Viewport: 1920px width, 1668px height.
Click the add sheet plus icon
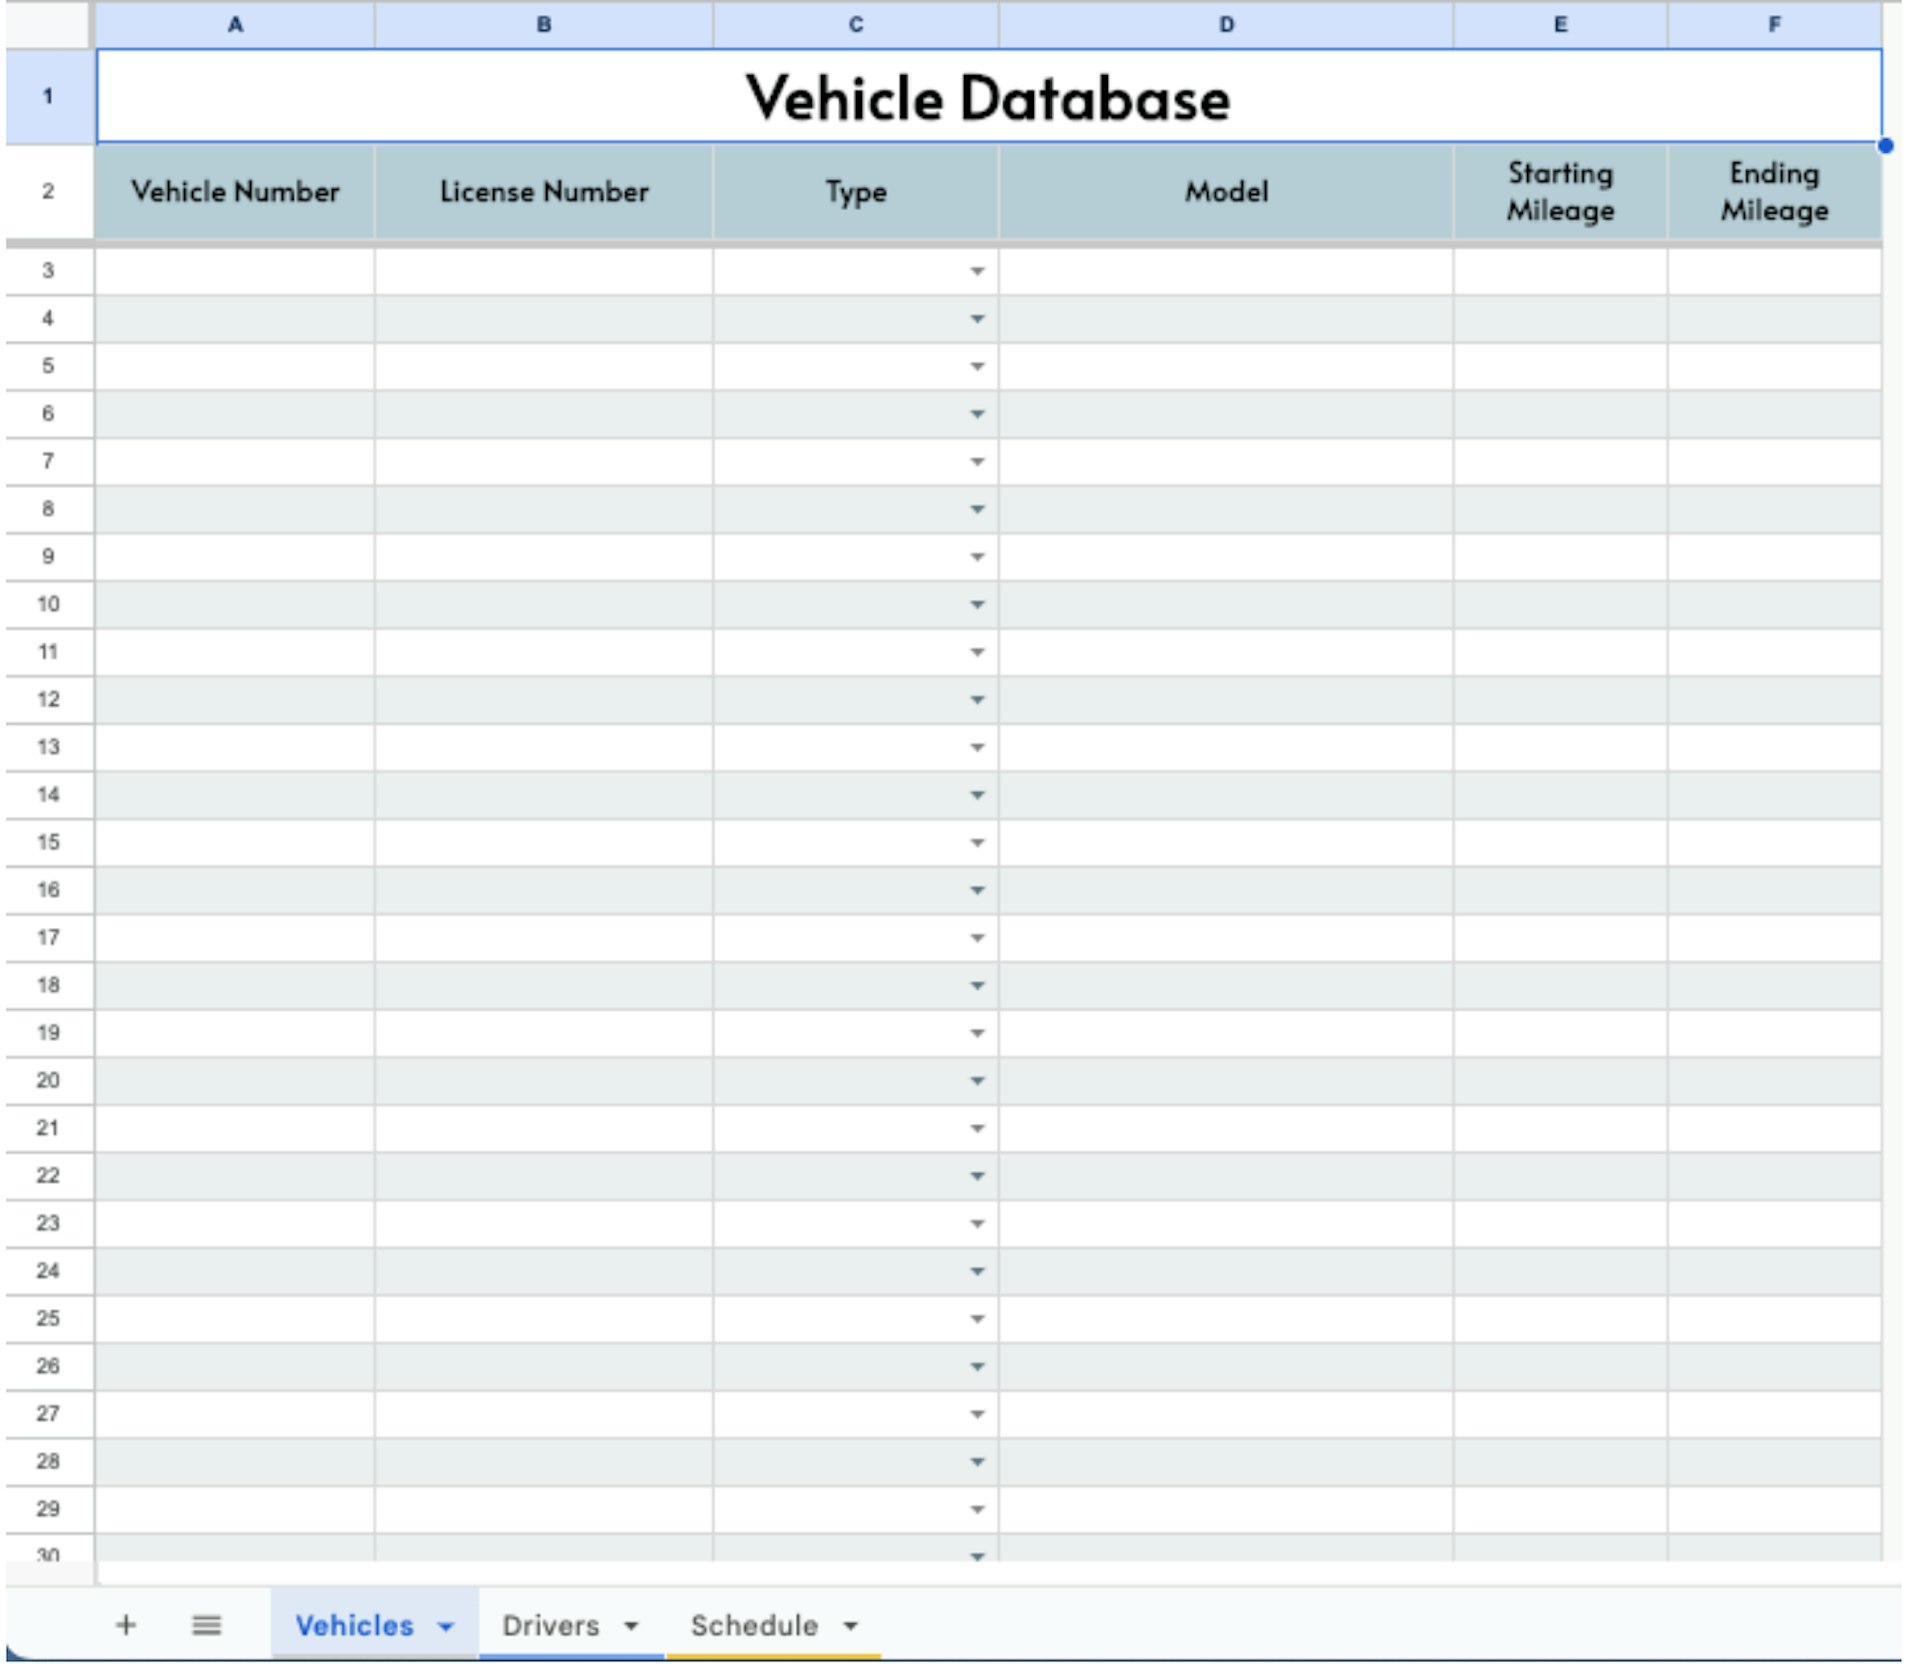126,1626
